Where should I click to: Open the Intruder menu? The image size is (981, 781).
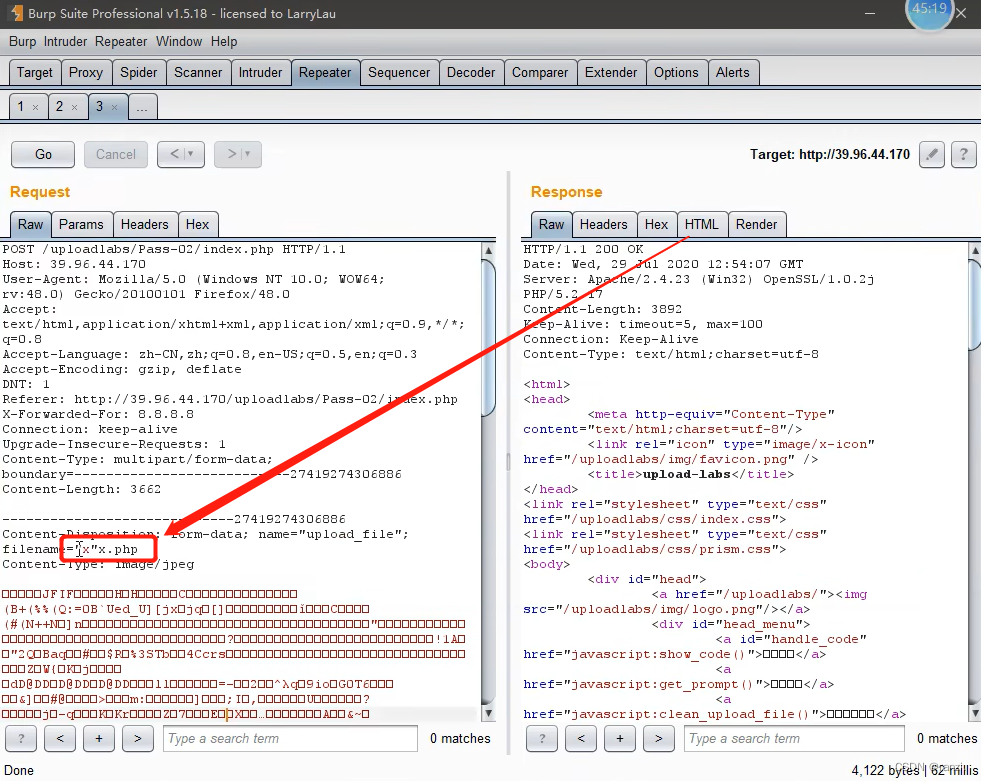tap(65, 41)
